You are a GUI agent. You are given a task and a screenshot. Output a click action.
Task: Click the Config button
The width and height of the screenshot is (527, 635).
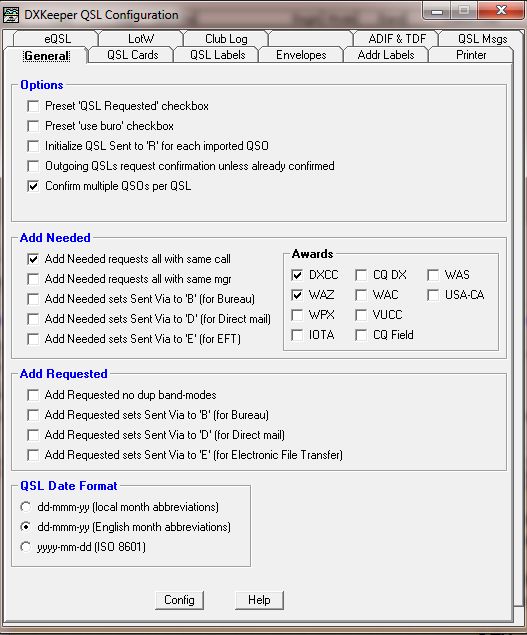pos(179,600)
